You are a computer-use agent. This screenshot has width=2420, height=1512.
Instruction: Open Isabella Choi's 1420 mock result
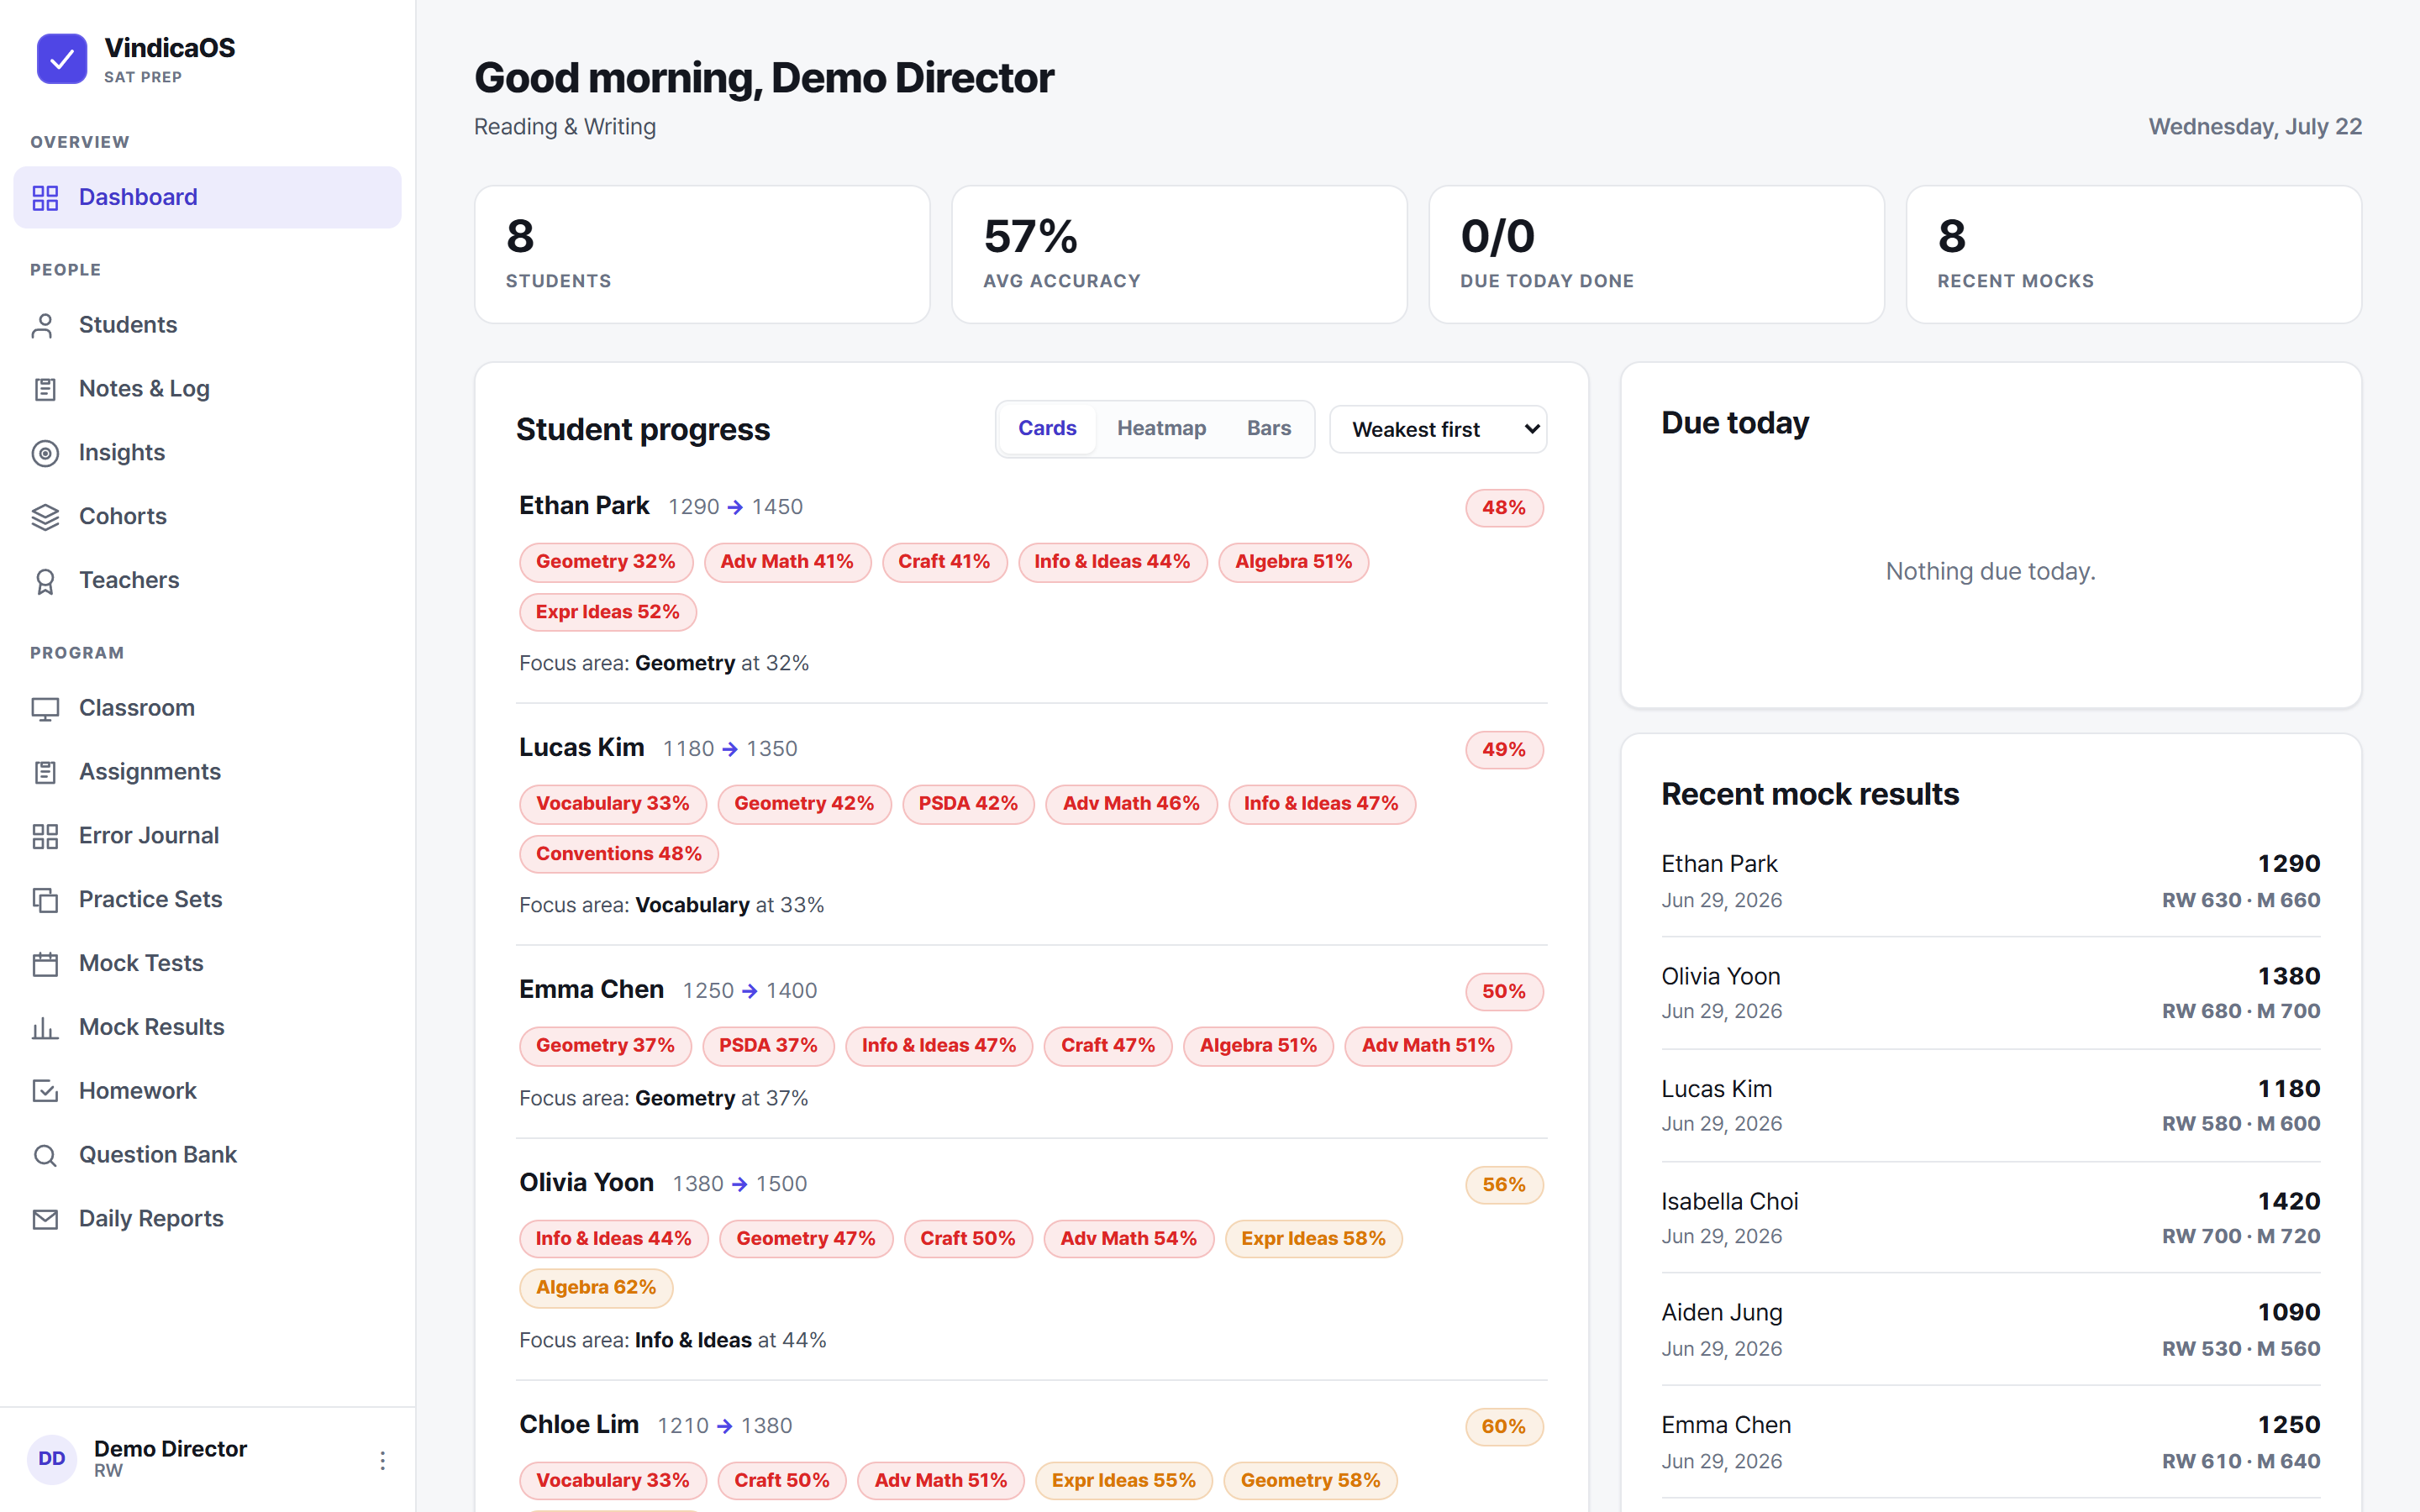pos(1990,1217)
